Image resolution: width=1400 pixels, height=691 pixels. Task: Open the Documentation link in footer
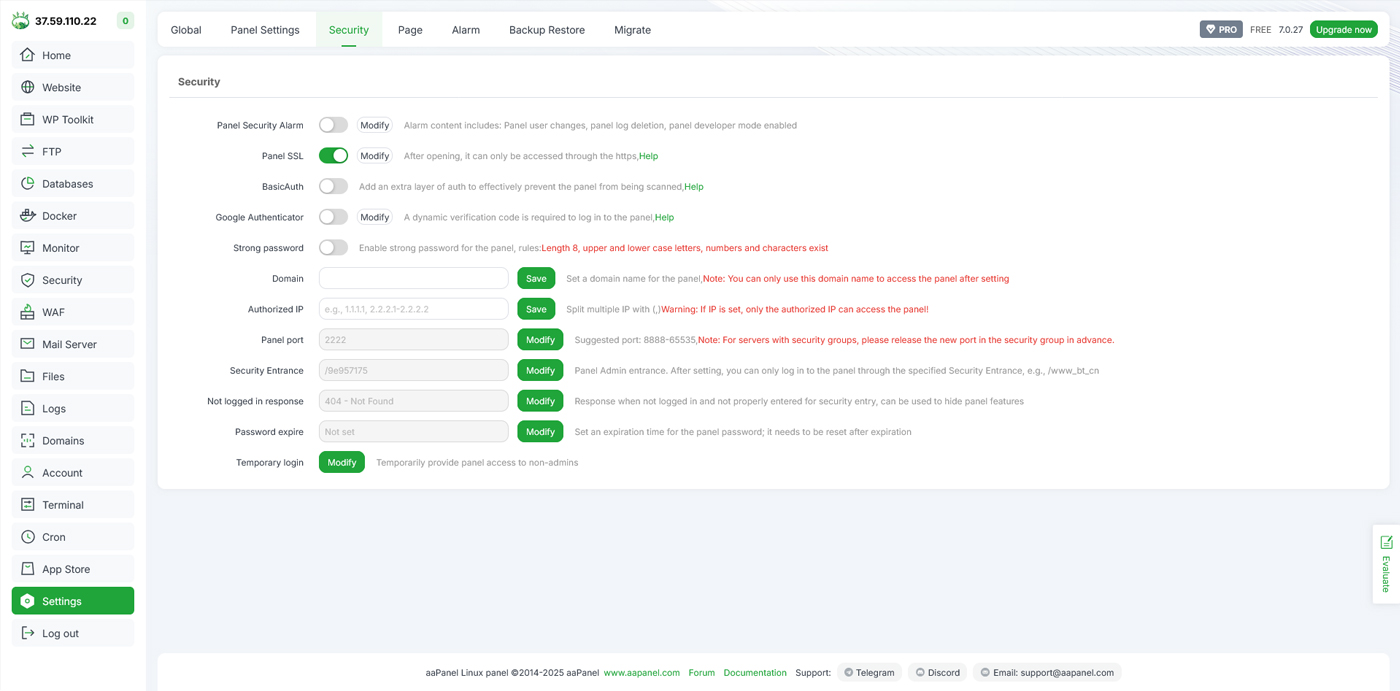tap(755, 672)
